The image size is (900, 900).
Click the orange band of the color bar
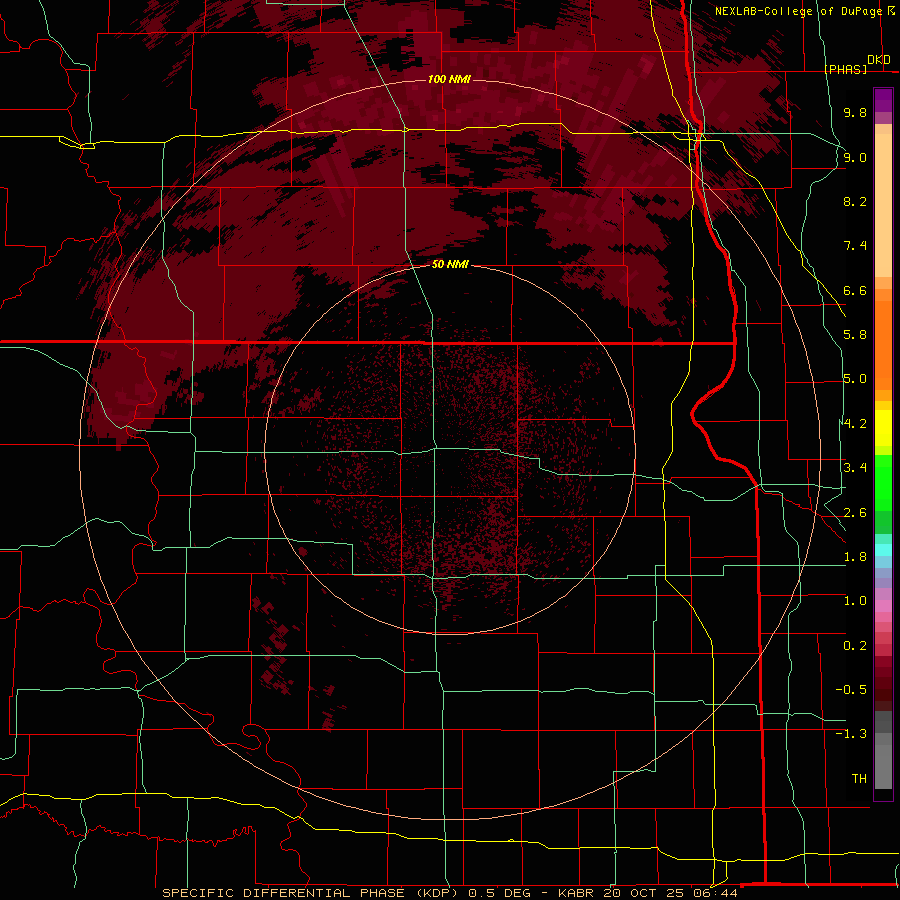(883, 344)
